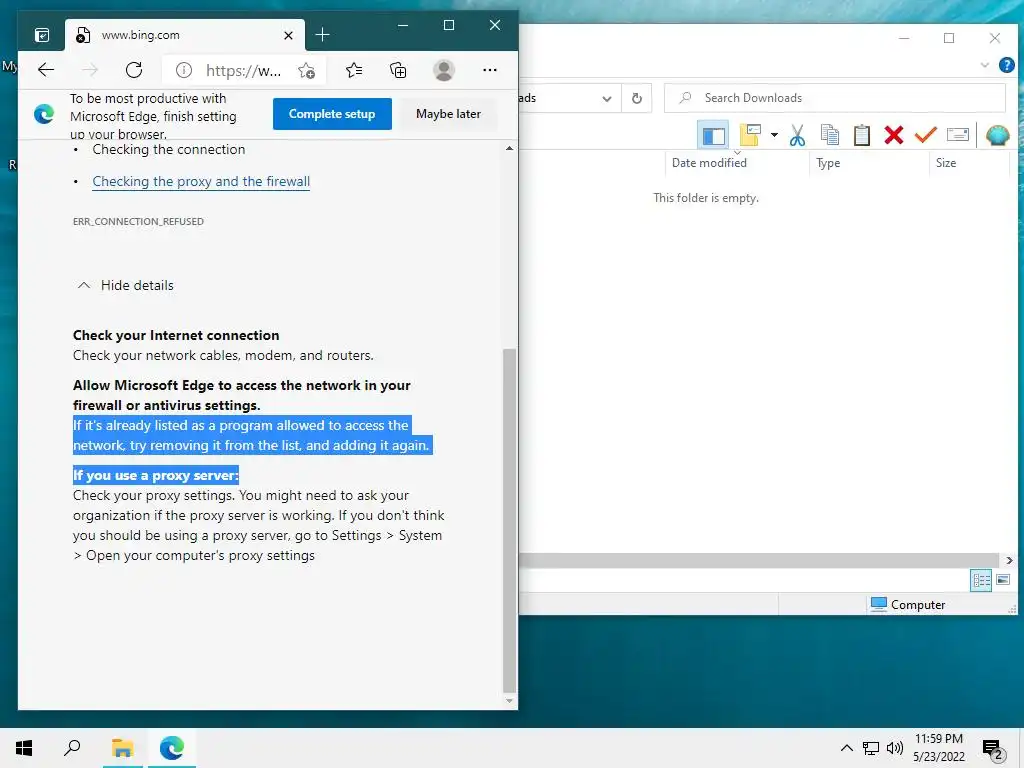Open Windows taskbar search
Image resolution: width=1024 pixels, height=768 pixels.
coord(72,748)
